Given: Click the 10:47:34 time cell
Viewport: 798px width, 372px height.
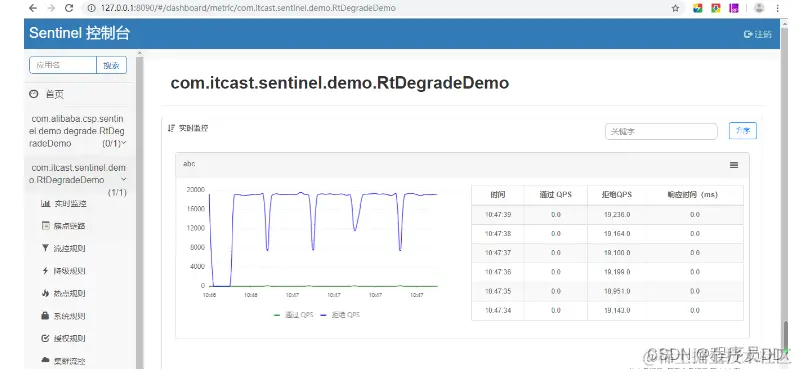Looking at the screenshot, I should [498, 310].
